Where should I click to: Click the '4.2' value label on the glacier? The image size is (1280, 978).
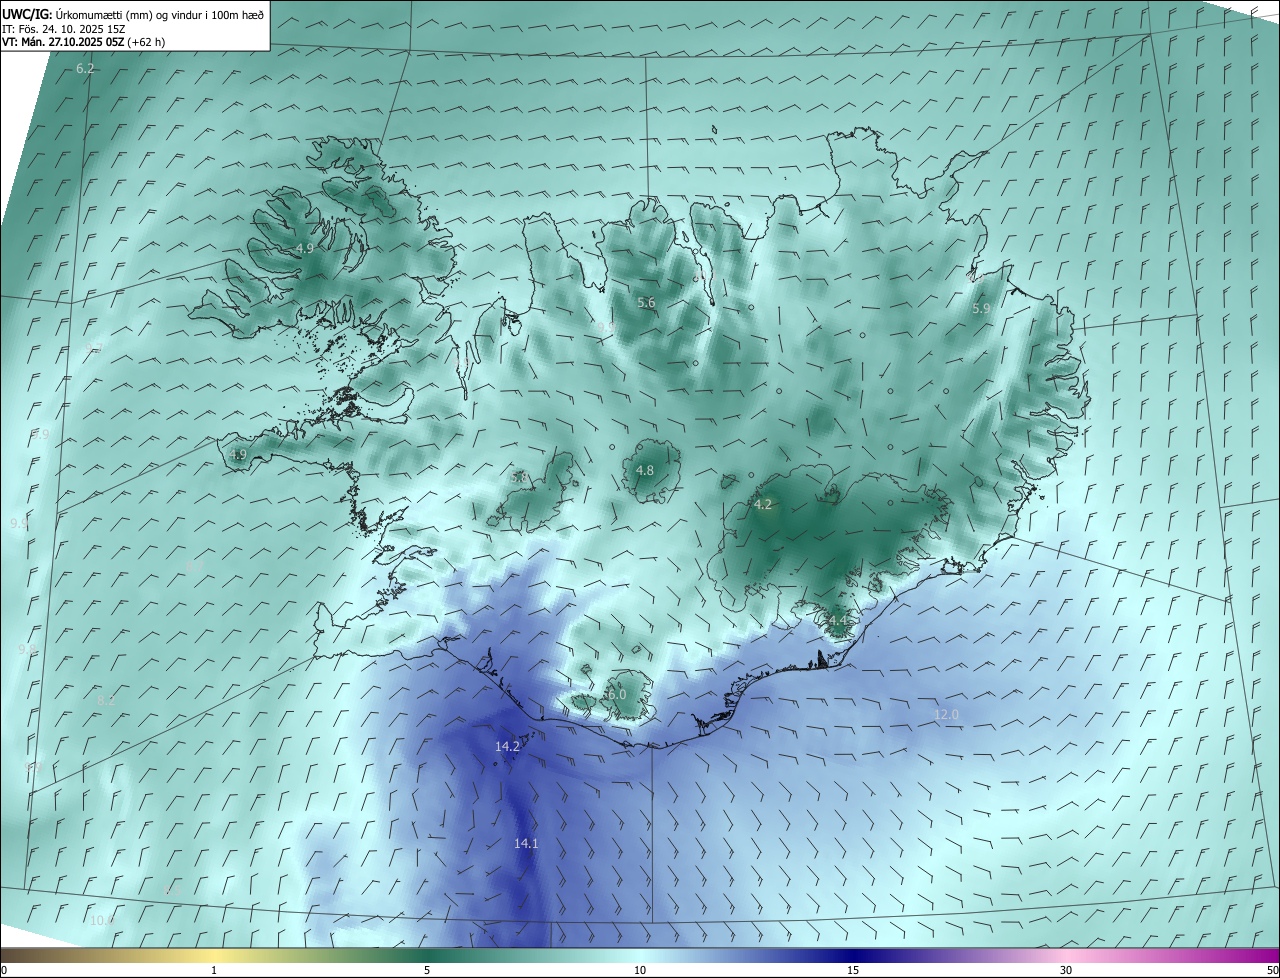coord(763,504)
